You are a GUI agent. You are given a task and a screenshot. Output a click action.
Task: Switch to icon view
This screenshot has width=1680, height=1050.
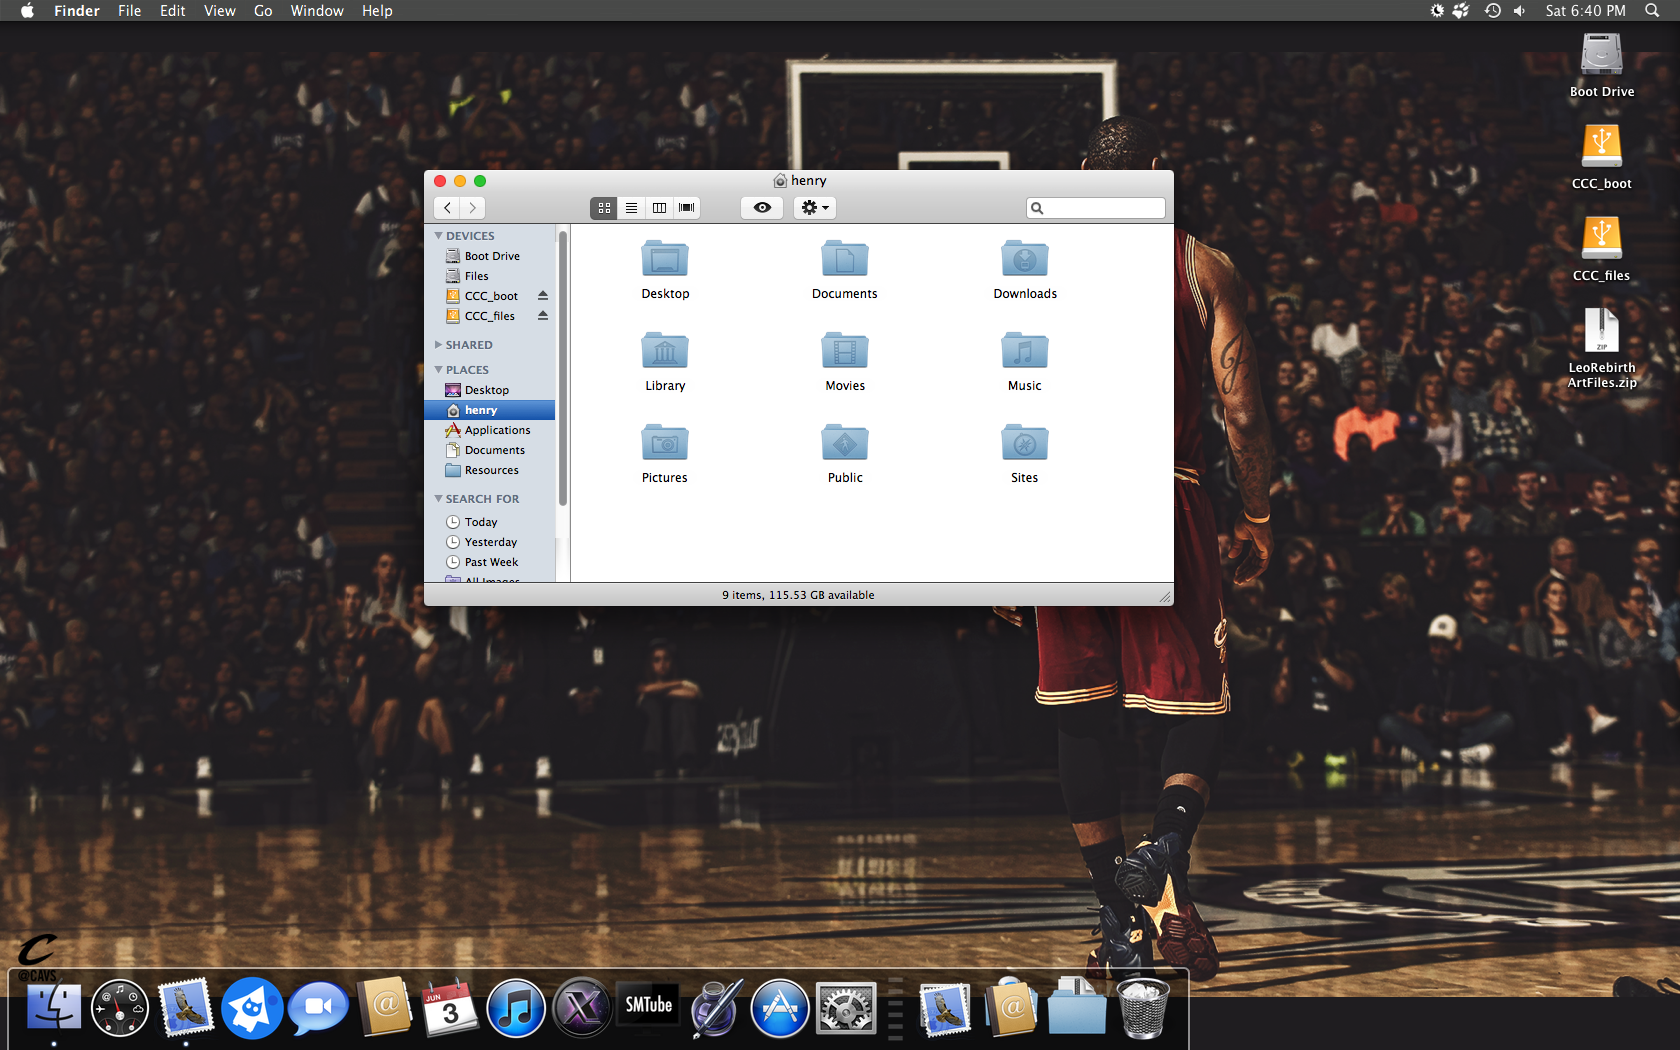click(604, 207)
